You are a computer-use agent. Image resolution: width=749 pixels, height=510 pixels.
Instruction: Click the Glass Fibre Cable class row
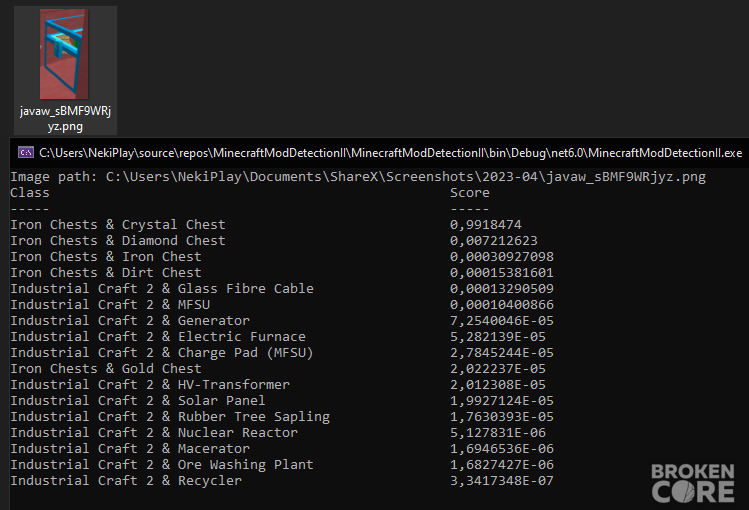coord(162,289)
